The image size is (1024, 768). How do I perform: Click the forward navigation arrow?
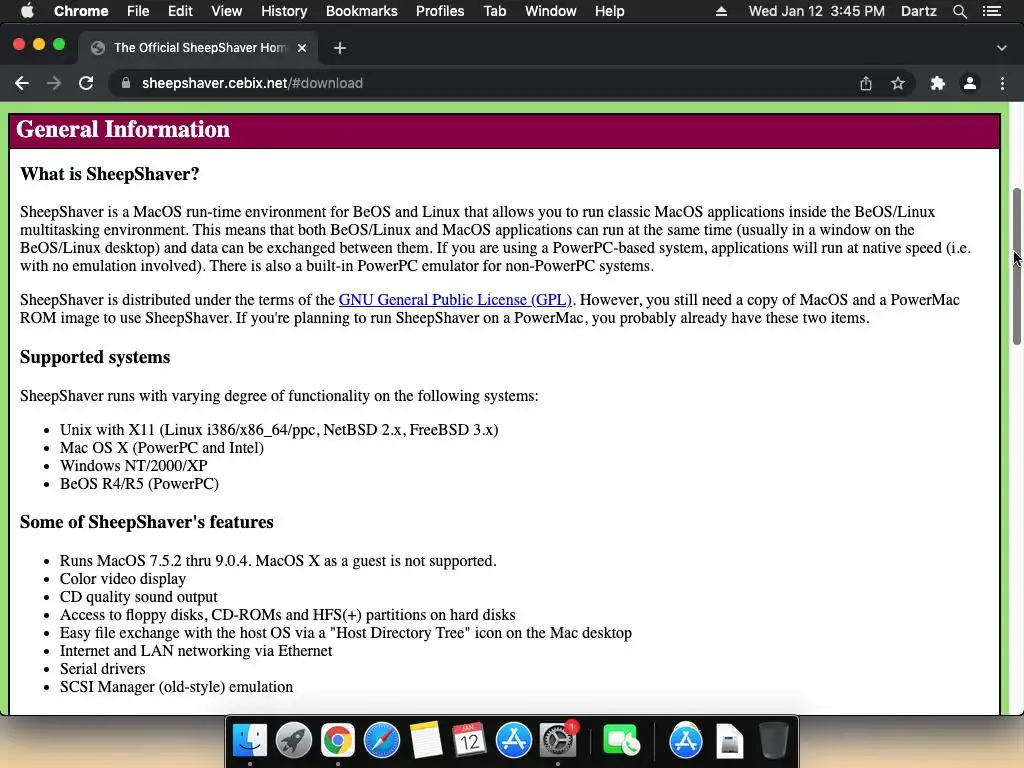tap(54, 83)
